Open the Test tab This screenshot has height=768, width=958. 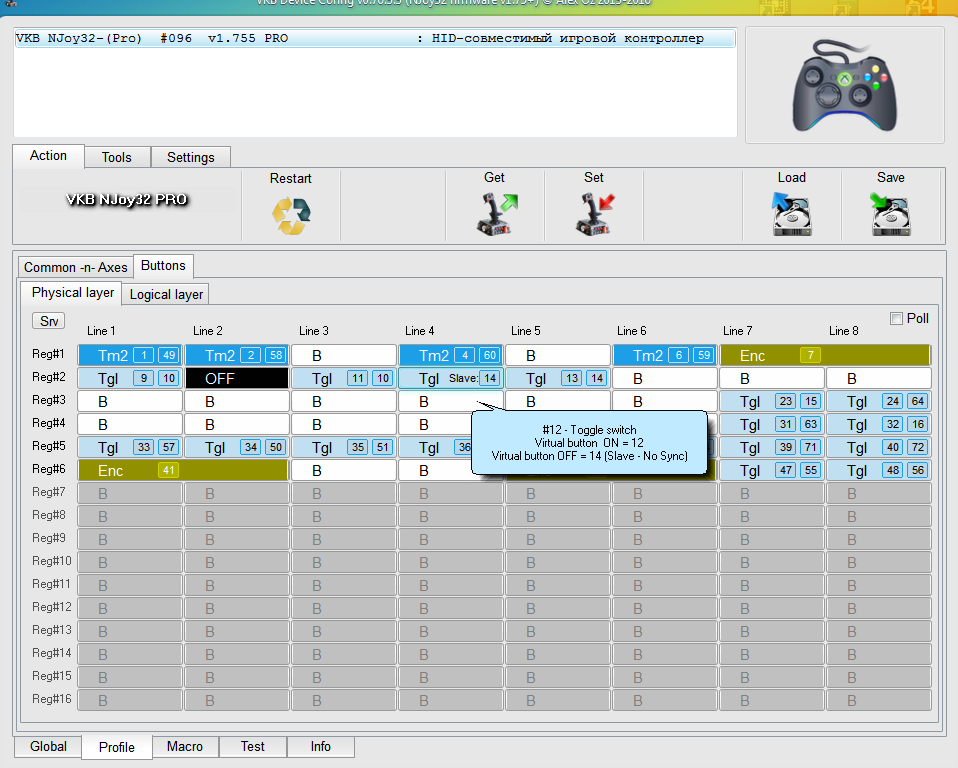(x=252, y=747)
